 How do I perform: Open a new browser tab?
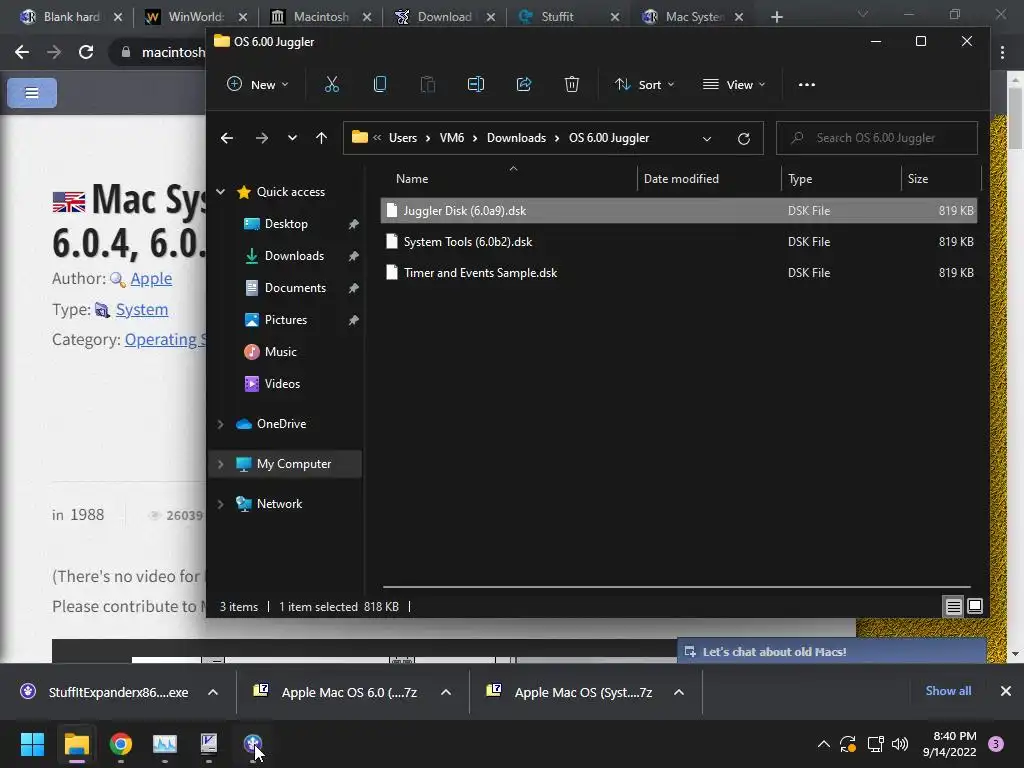[776, 17]
